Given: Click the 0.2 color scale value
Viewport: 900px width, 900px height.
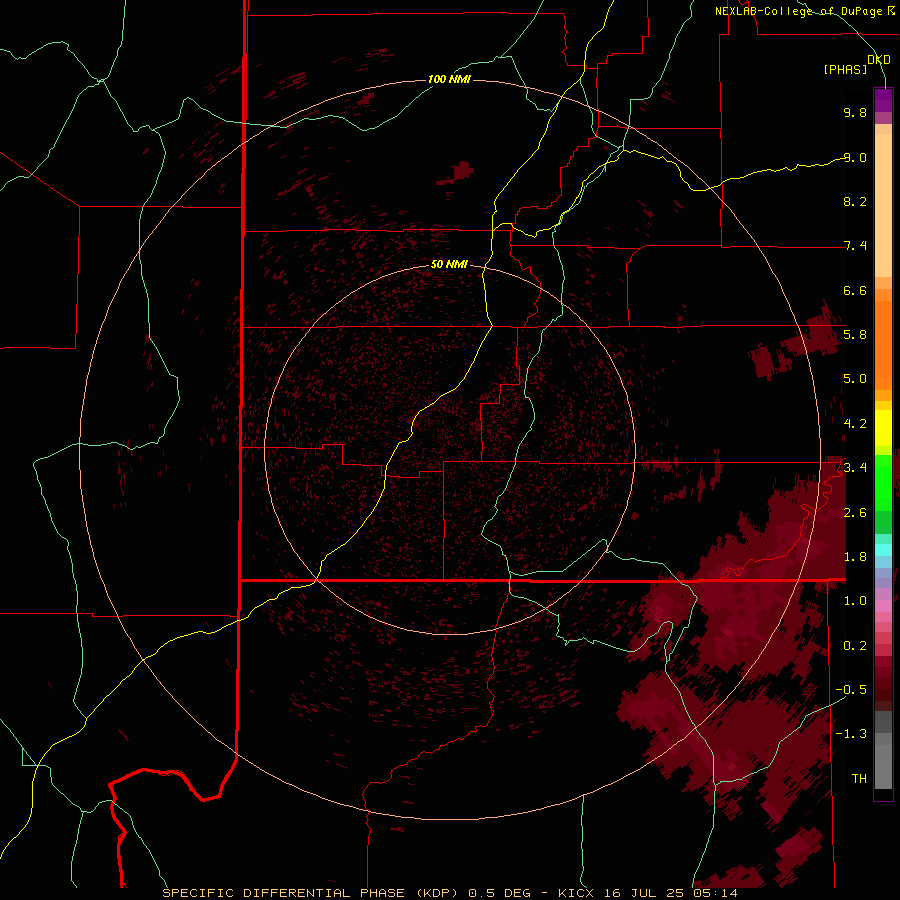Looking at the screenshot, I should point(855,646).
